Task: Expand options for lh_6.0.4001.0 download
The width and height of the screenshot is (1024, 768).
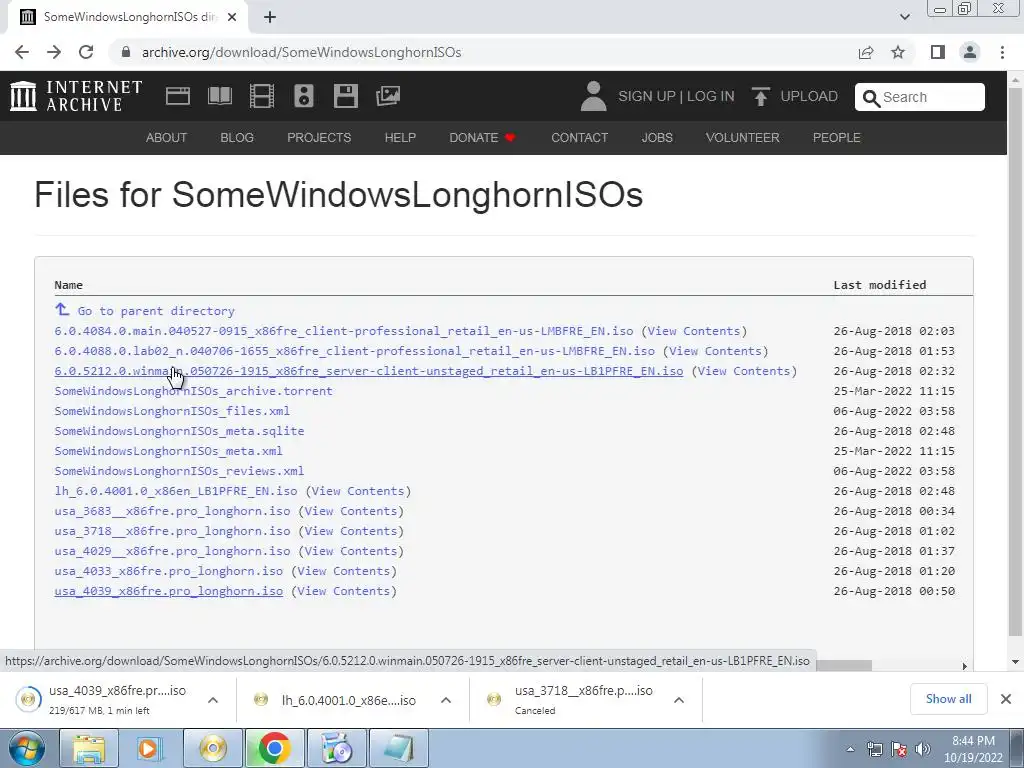Action: pos(446,700)
